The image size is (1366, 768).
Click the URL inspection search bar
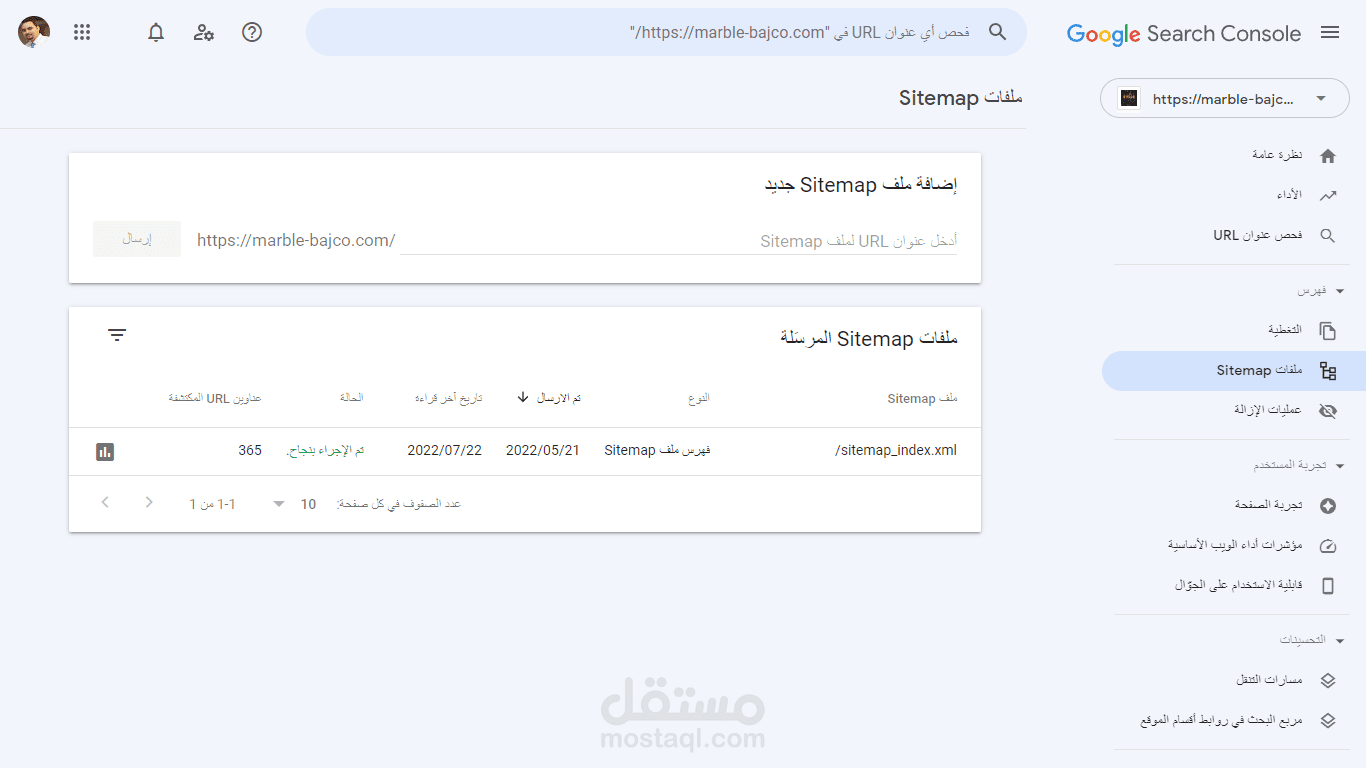[666, 32]
